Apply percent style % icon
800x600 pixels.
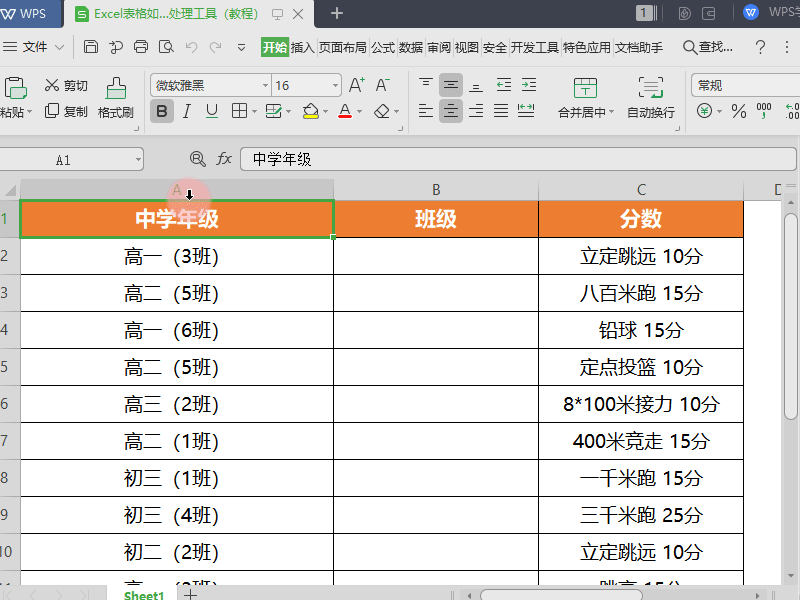(738, 111)
